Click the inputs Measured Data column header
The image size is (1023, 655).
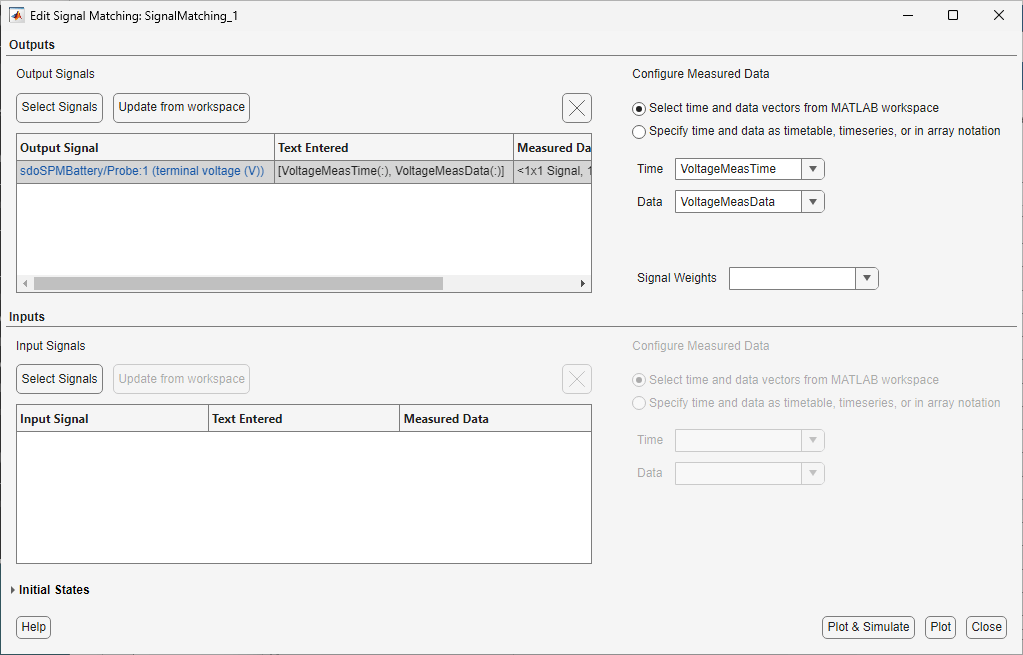pyautogui.click(x=495, y=419)
